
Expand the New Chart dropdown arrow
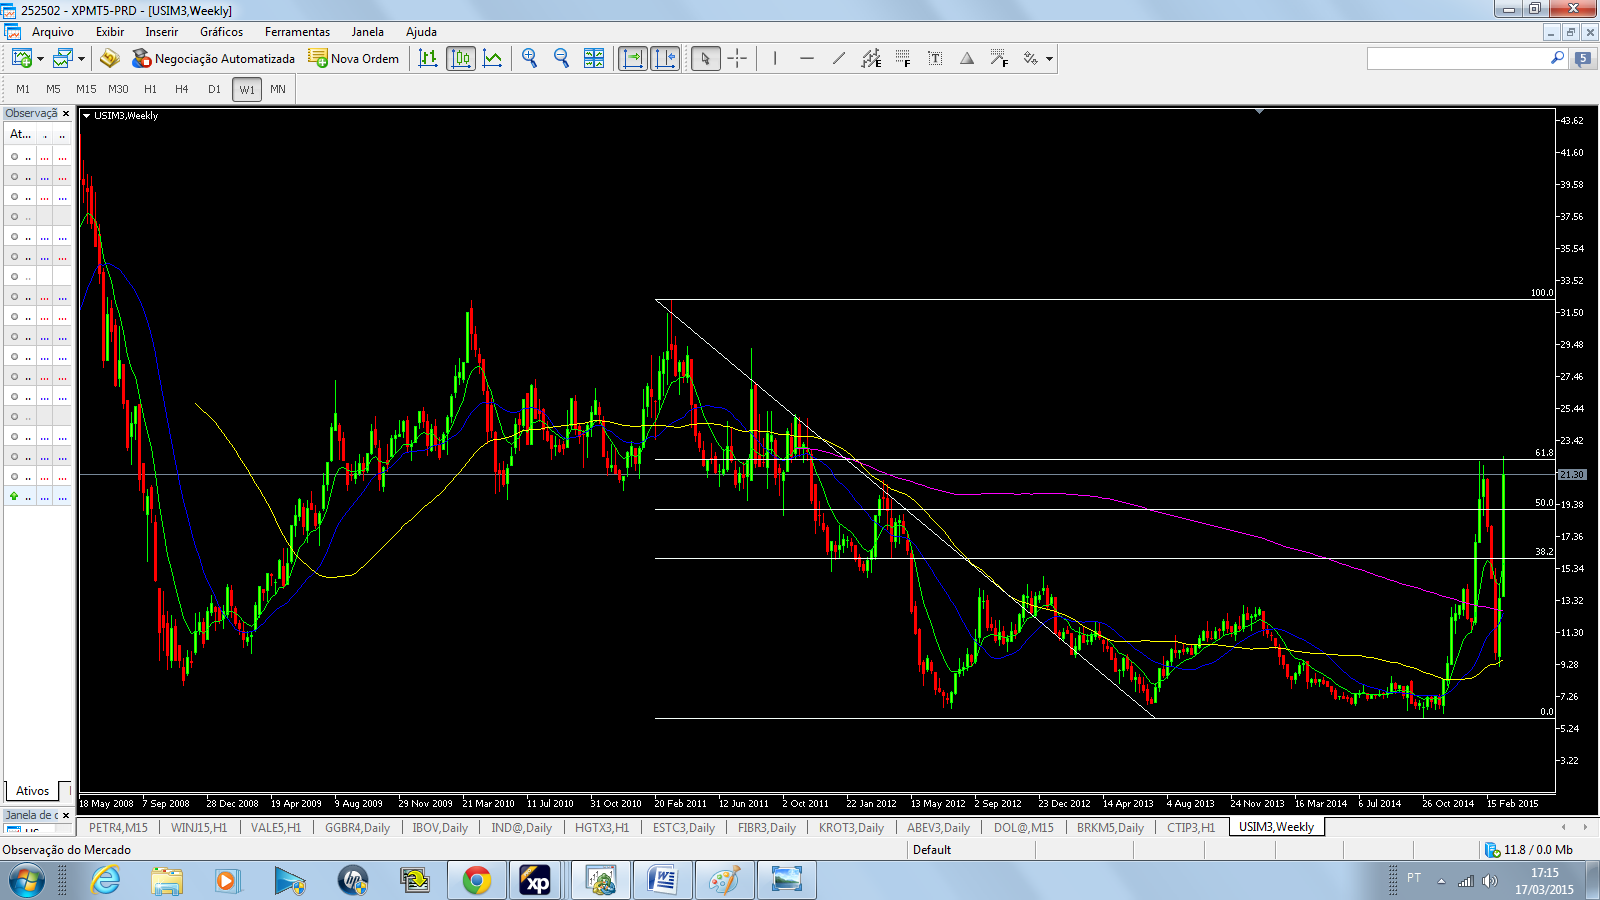(40, 58)
